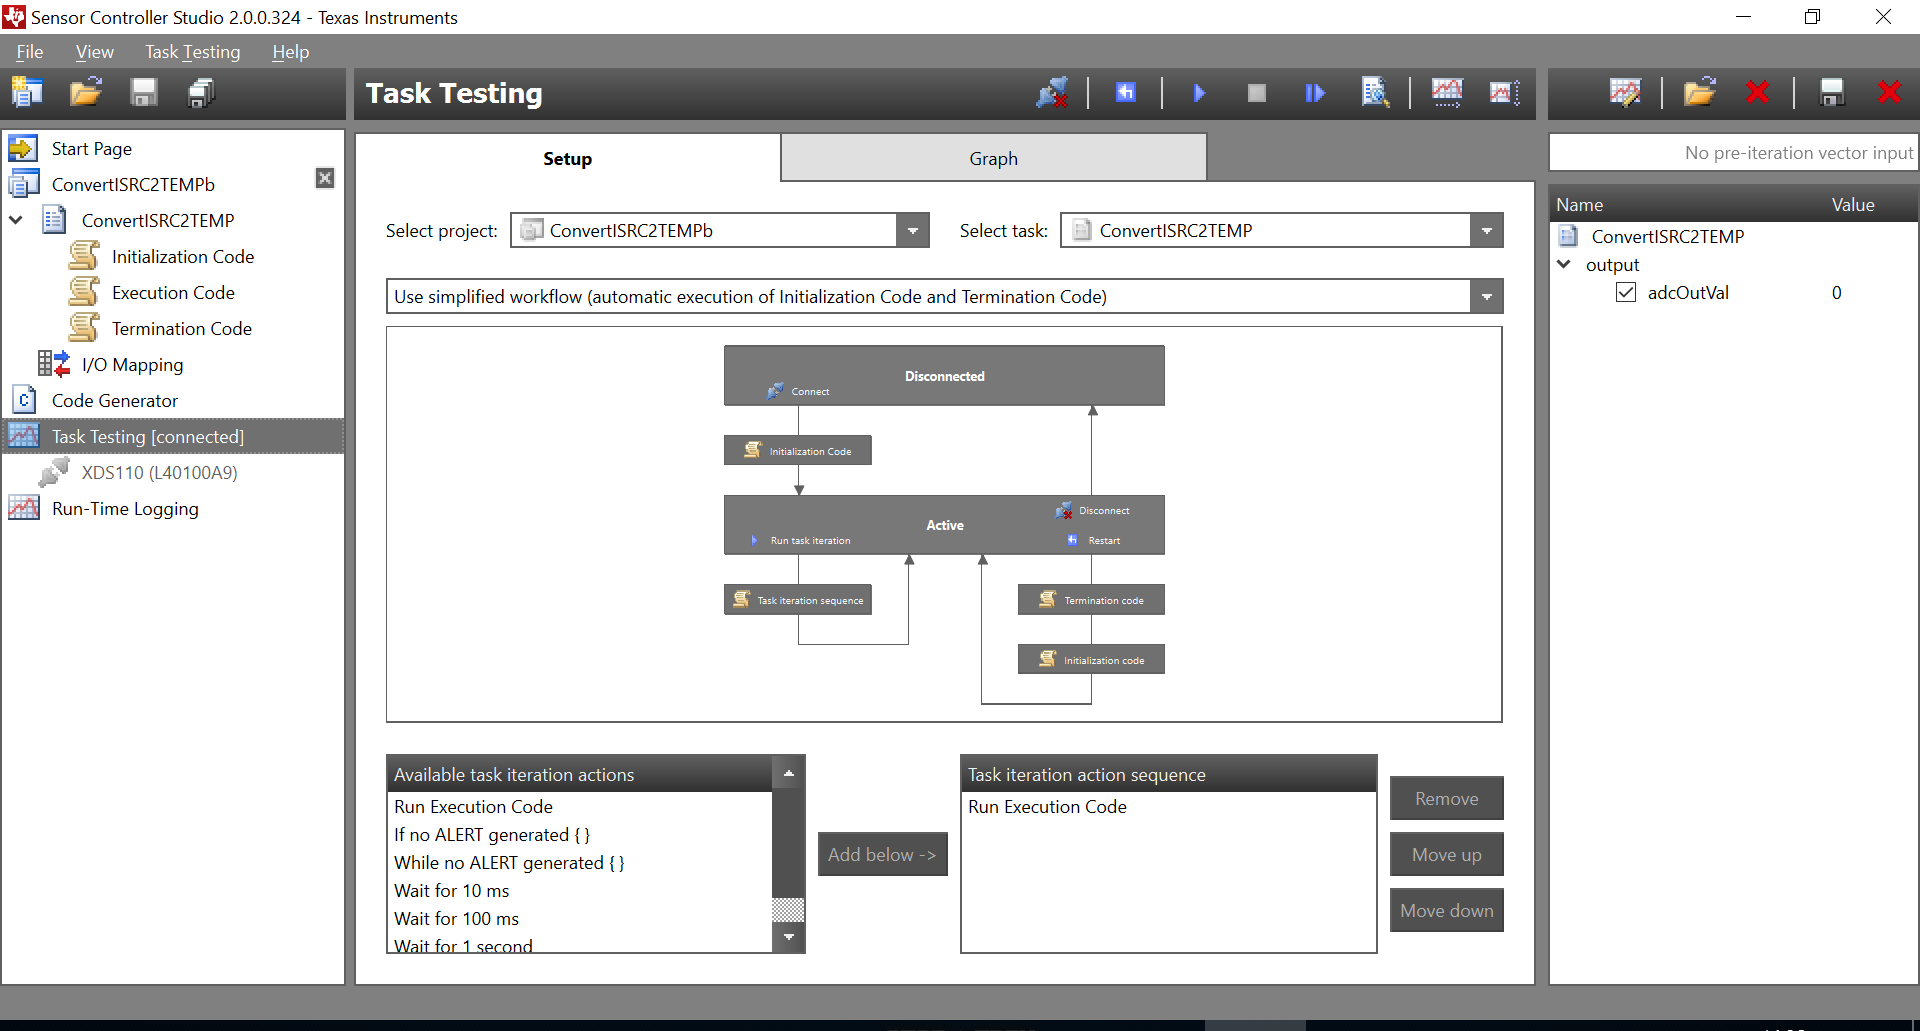
Task: Select 'While no ALERT generated { }' action
Action: coord(580,863)
